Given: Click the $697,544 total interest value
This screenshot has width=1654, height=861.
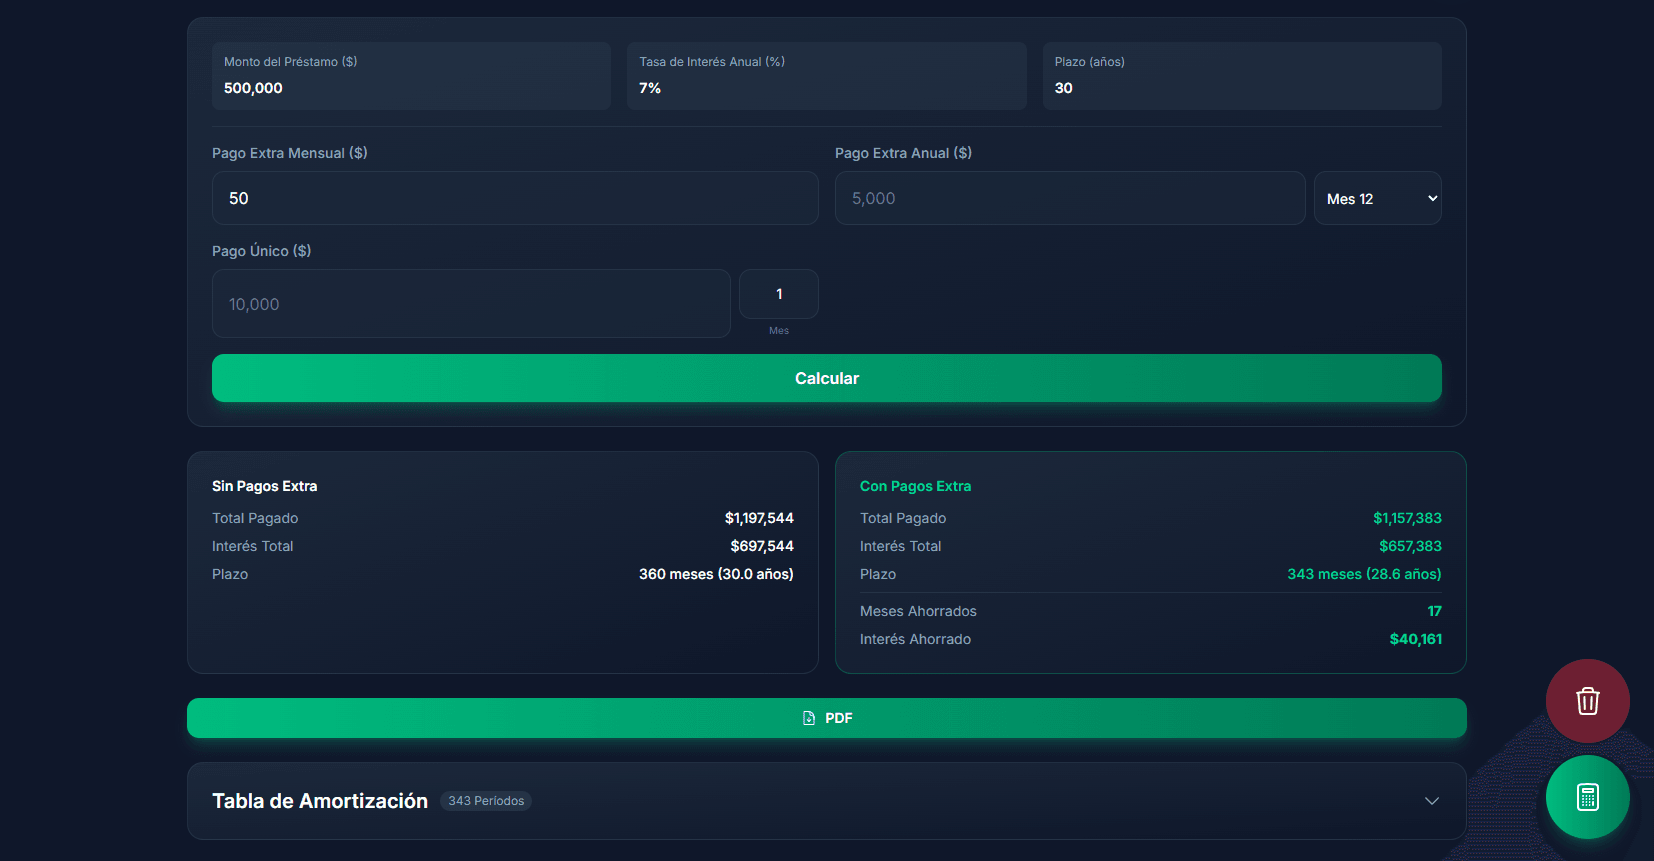Looking at the screenshot, I should point(762,546).
